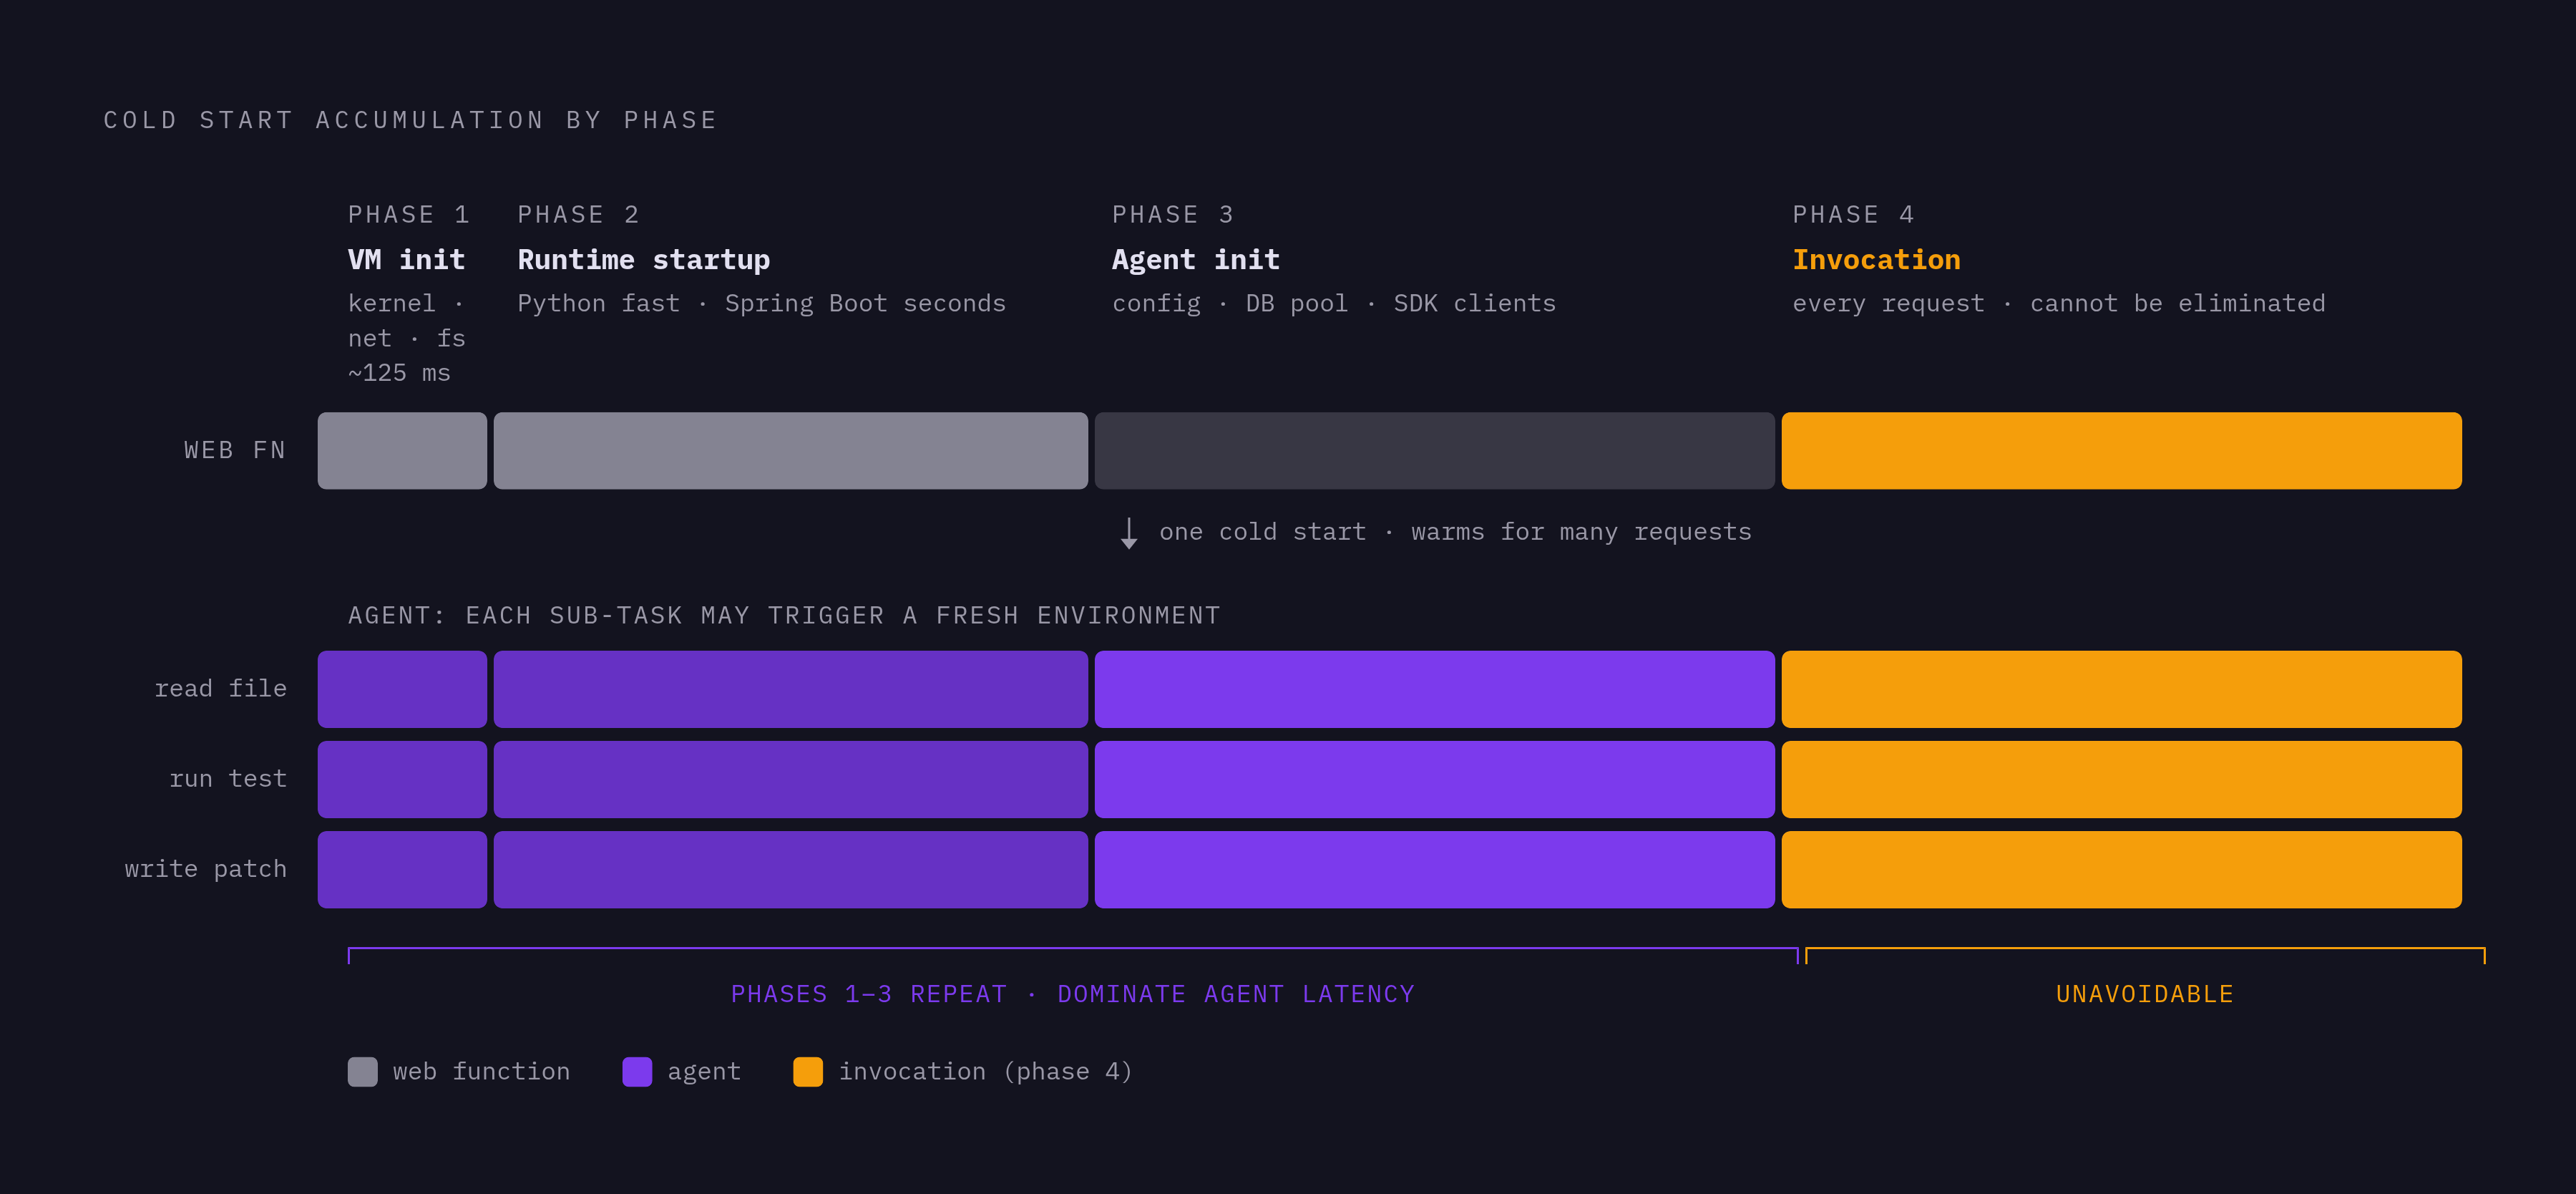Click the read file Agent init purple bar
Screen dimensions: 2576x1194
1435,689
